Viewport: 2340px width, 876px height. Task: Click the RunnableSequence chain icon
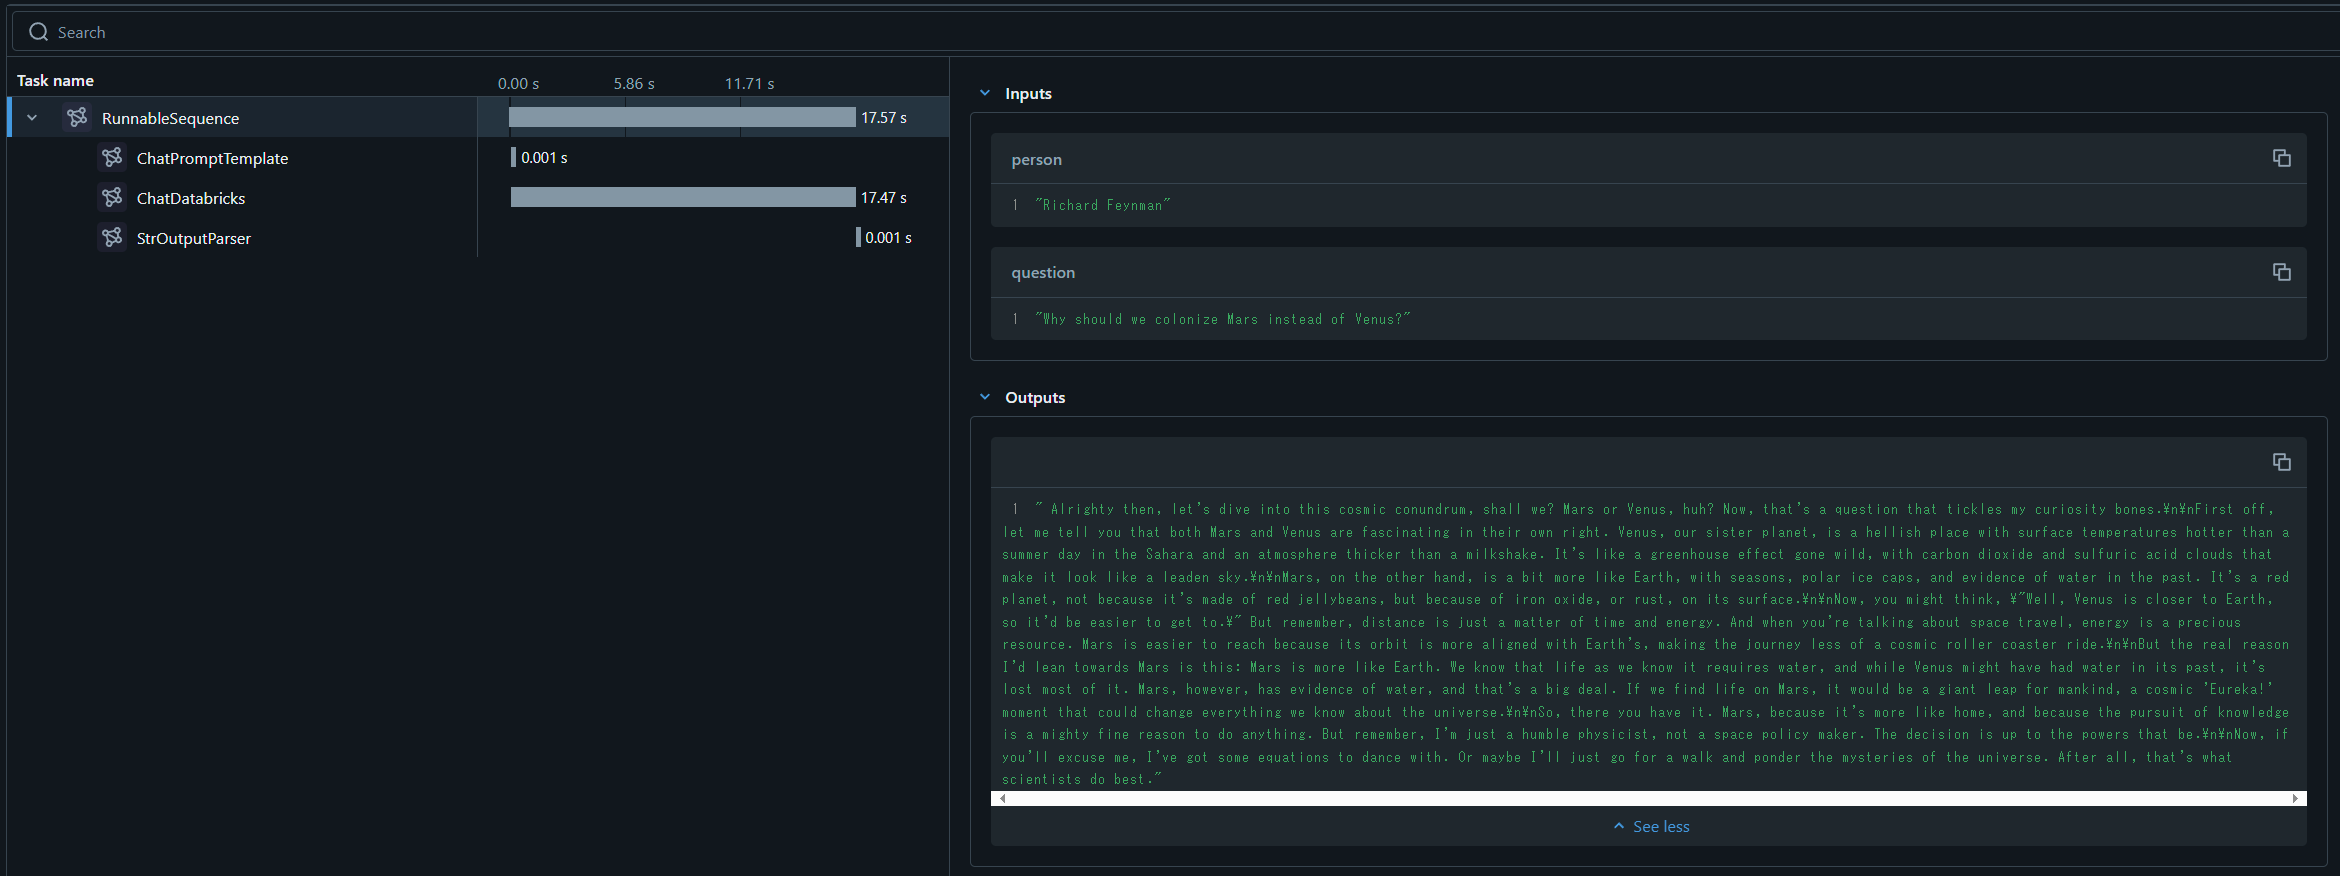click(x=77, y=117)
